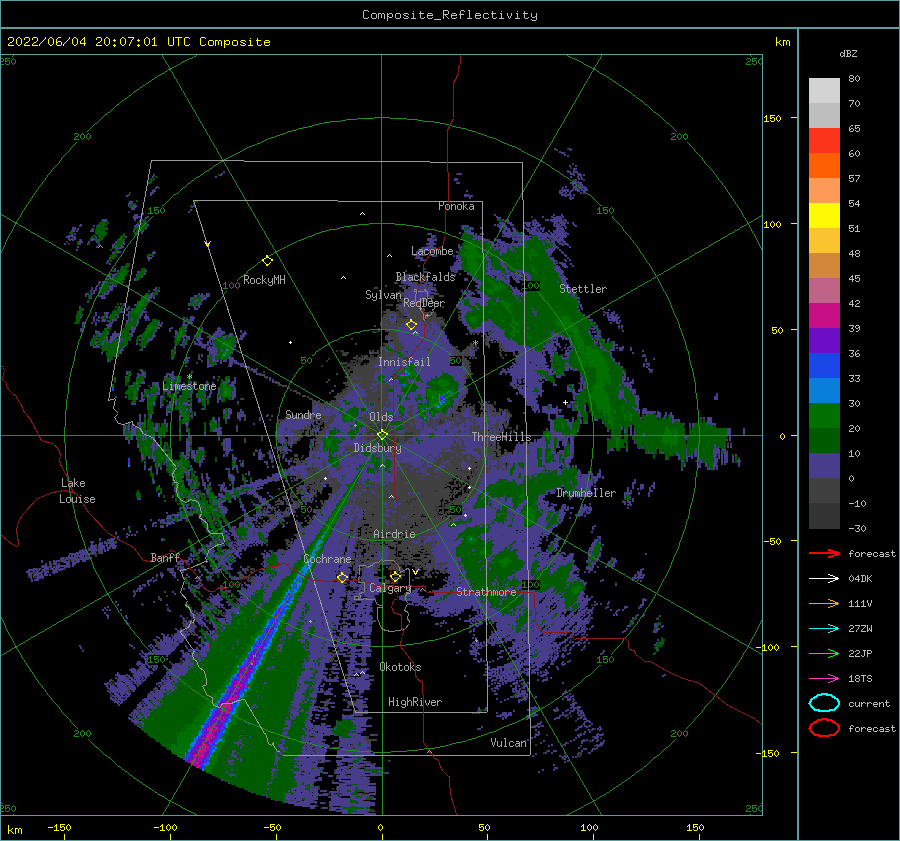Viewport: 900px width, 841px height.
Task: Click the bottom axis -100 tick label
Action: [x=165, y=827]
